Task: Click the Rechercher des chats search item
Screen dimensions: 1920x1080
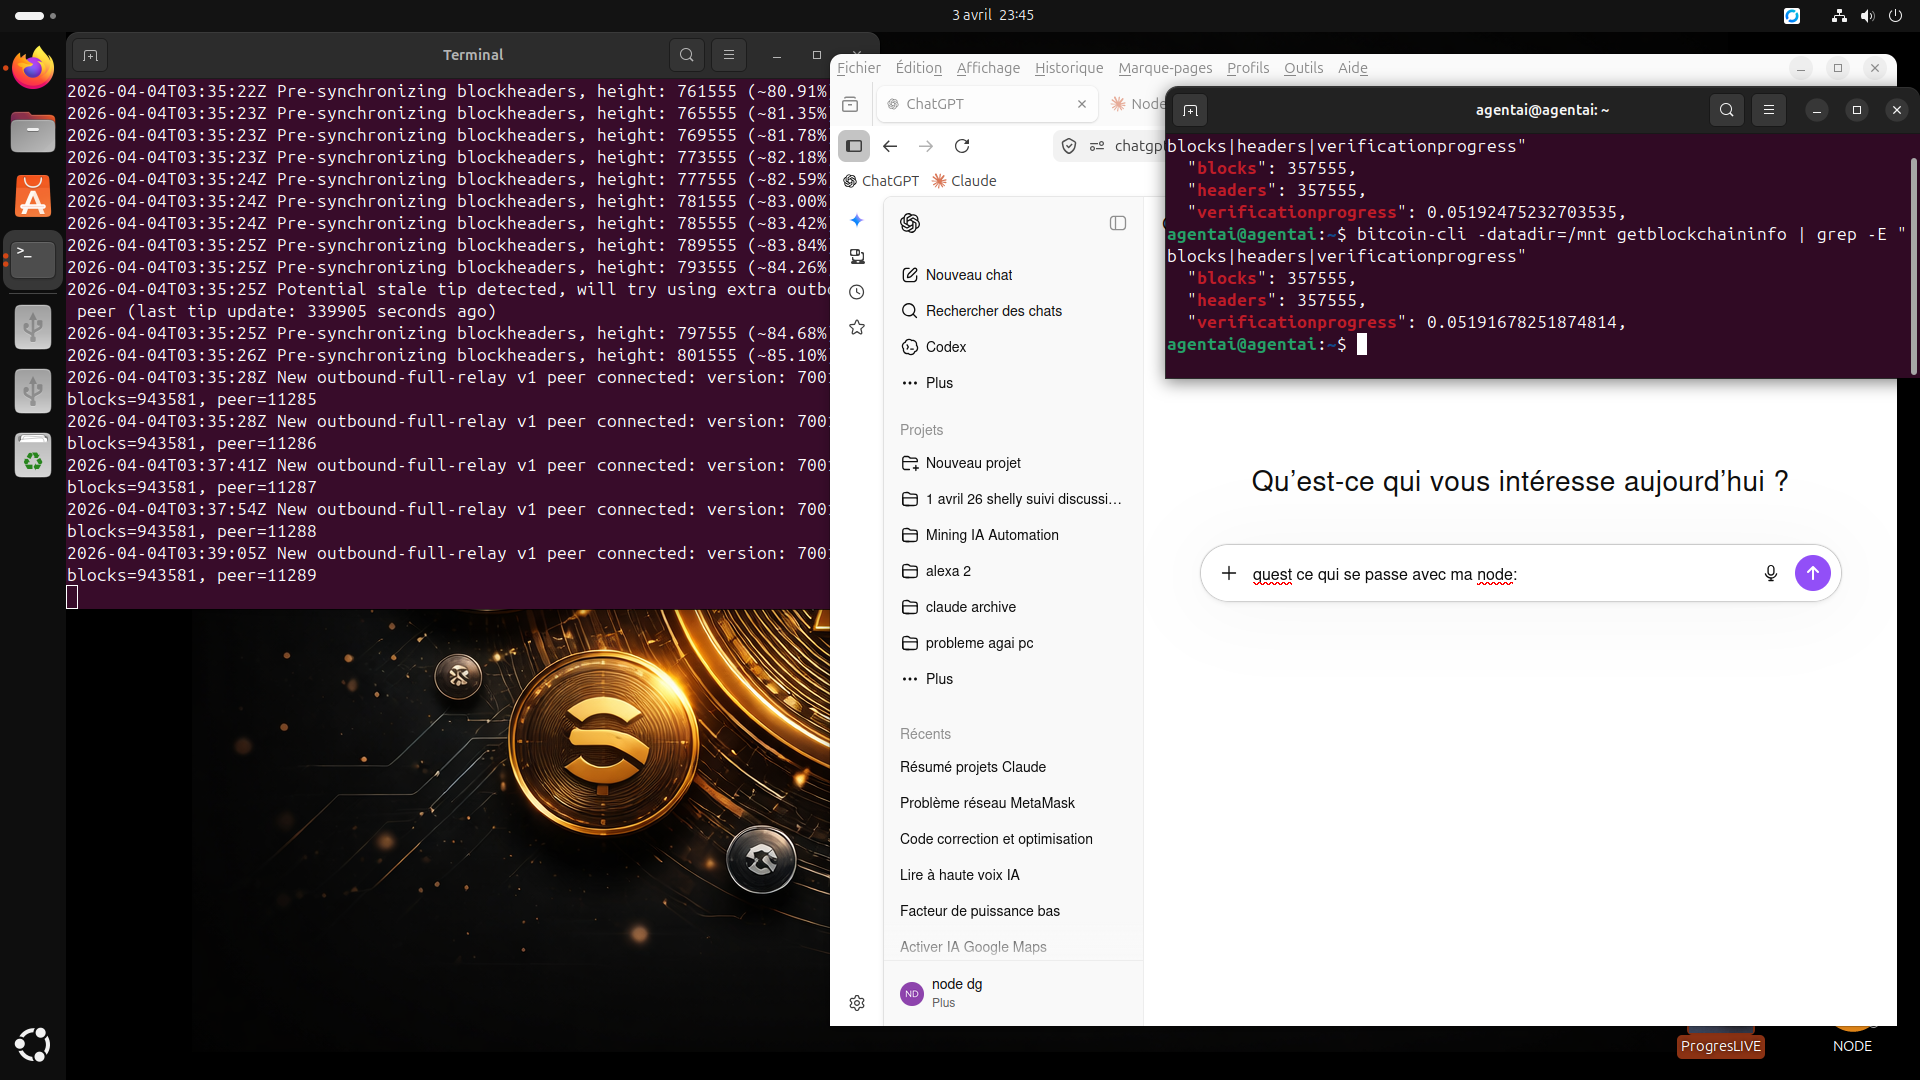Action: click(993, 311)
